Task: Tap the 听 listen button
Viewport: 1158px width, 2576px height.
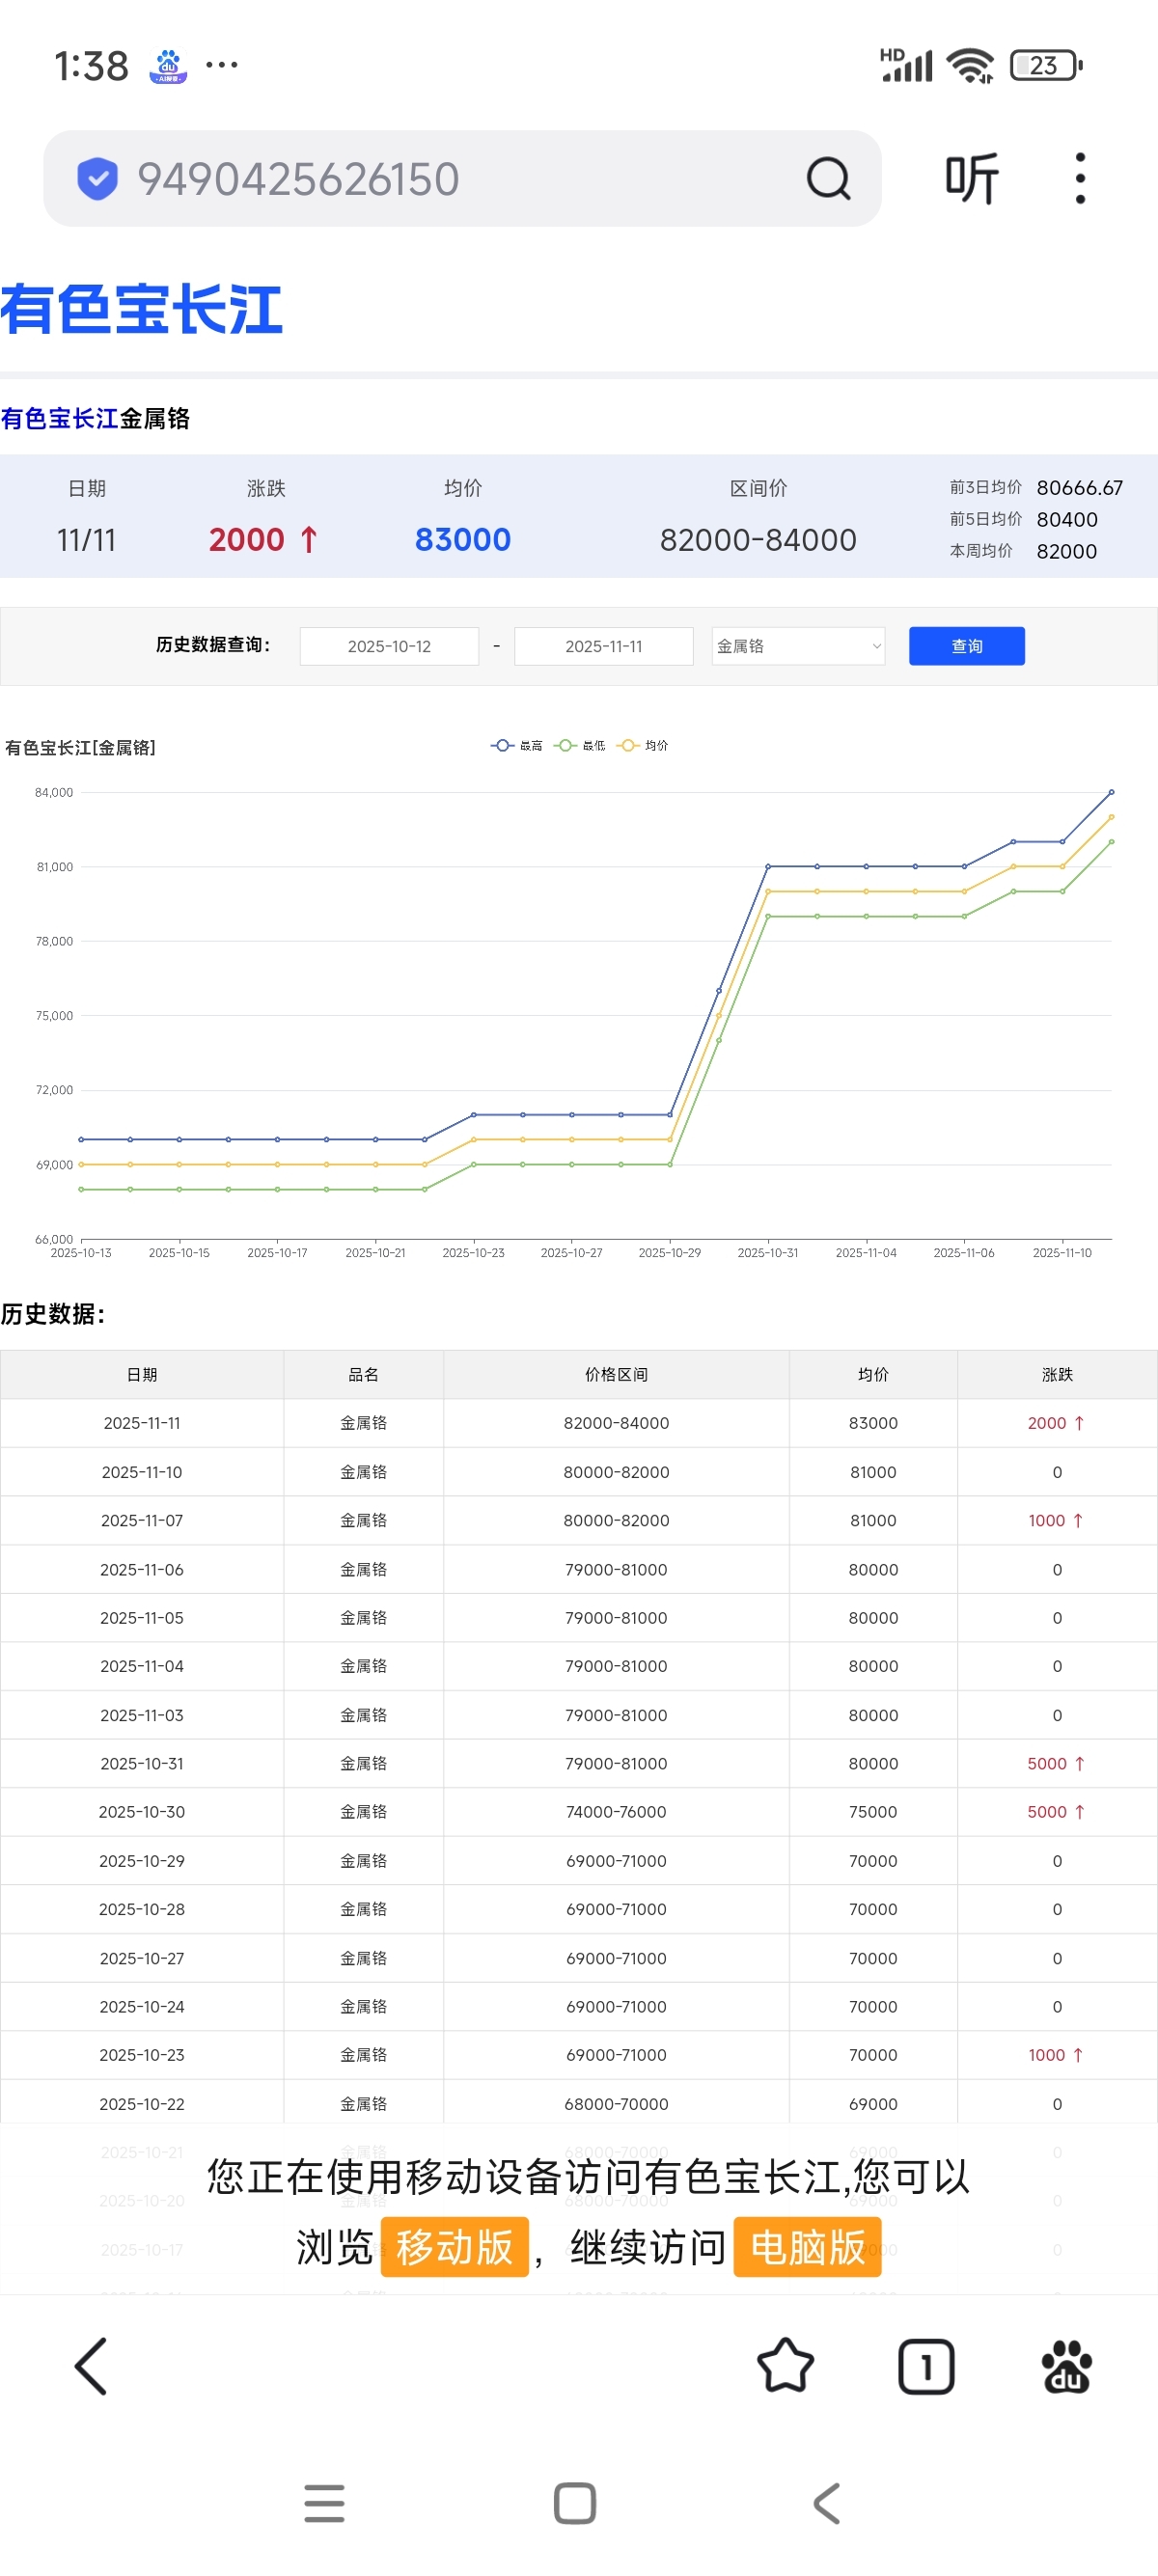Action: (972, 179)
